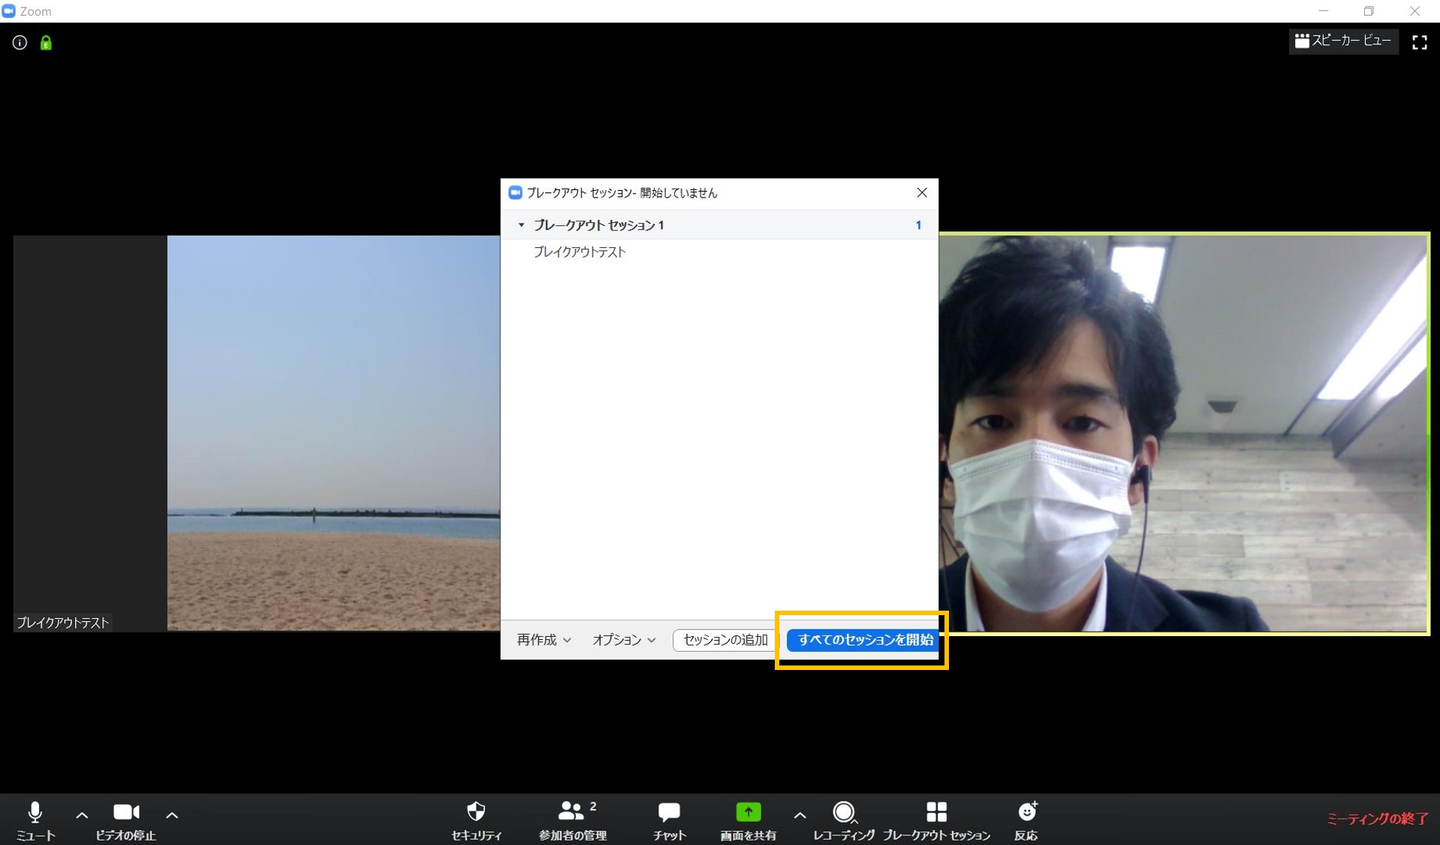Expand video options arrow beside camera

172,815
